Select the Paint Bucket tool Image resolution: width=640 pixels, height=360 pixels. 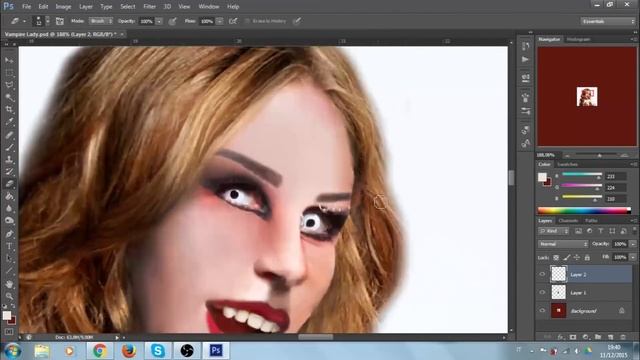(9, 196)
